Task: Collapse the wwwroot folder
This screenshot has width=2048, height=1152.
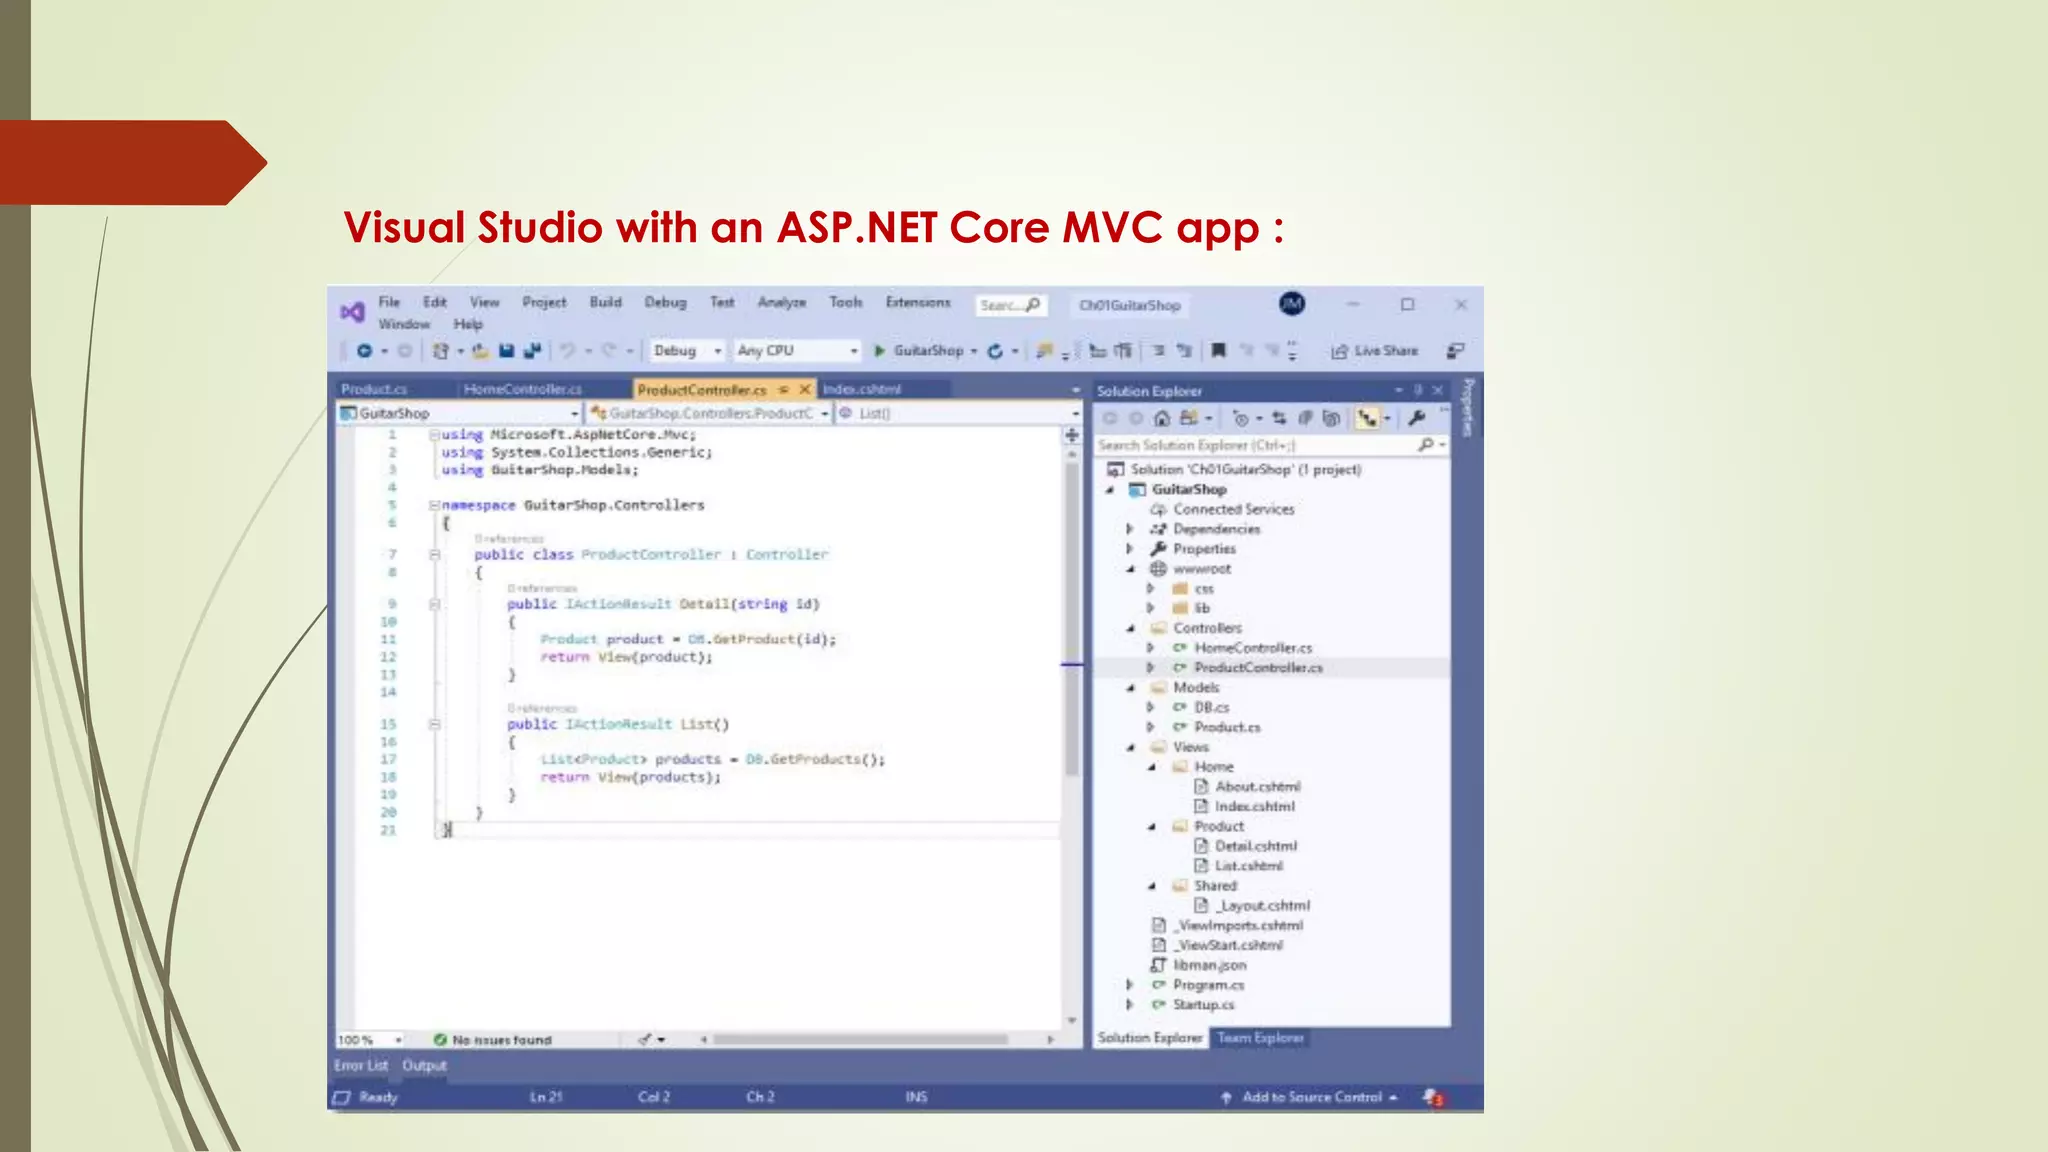Action: (1130, 569)
